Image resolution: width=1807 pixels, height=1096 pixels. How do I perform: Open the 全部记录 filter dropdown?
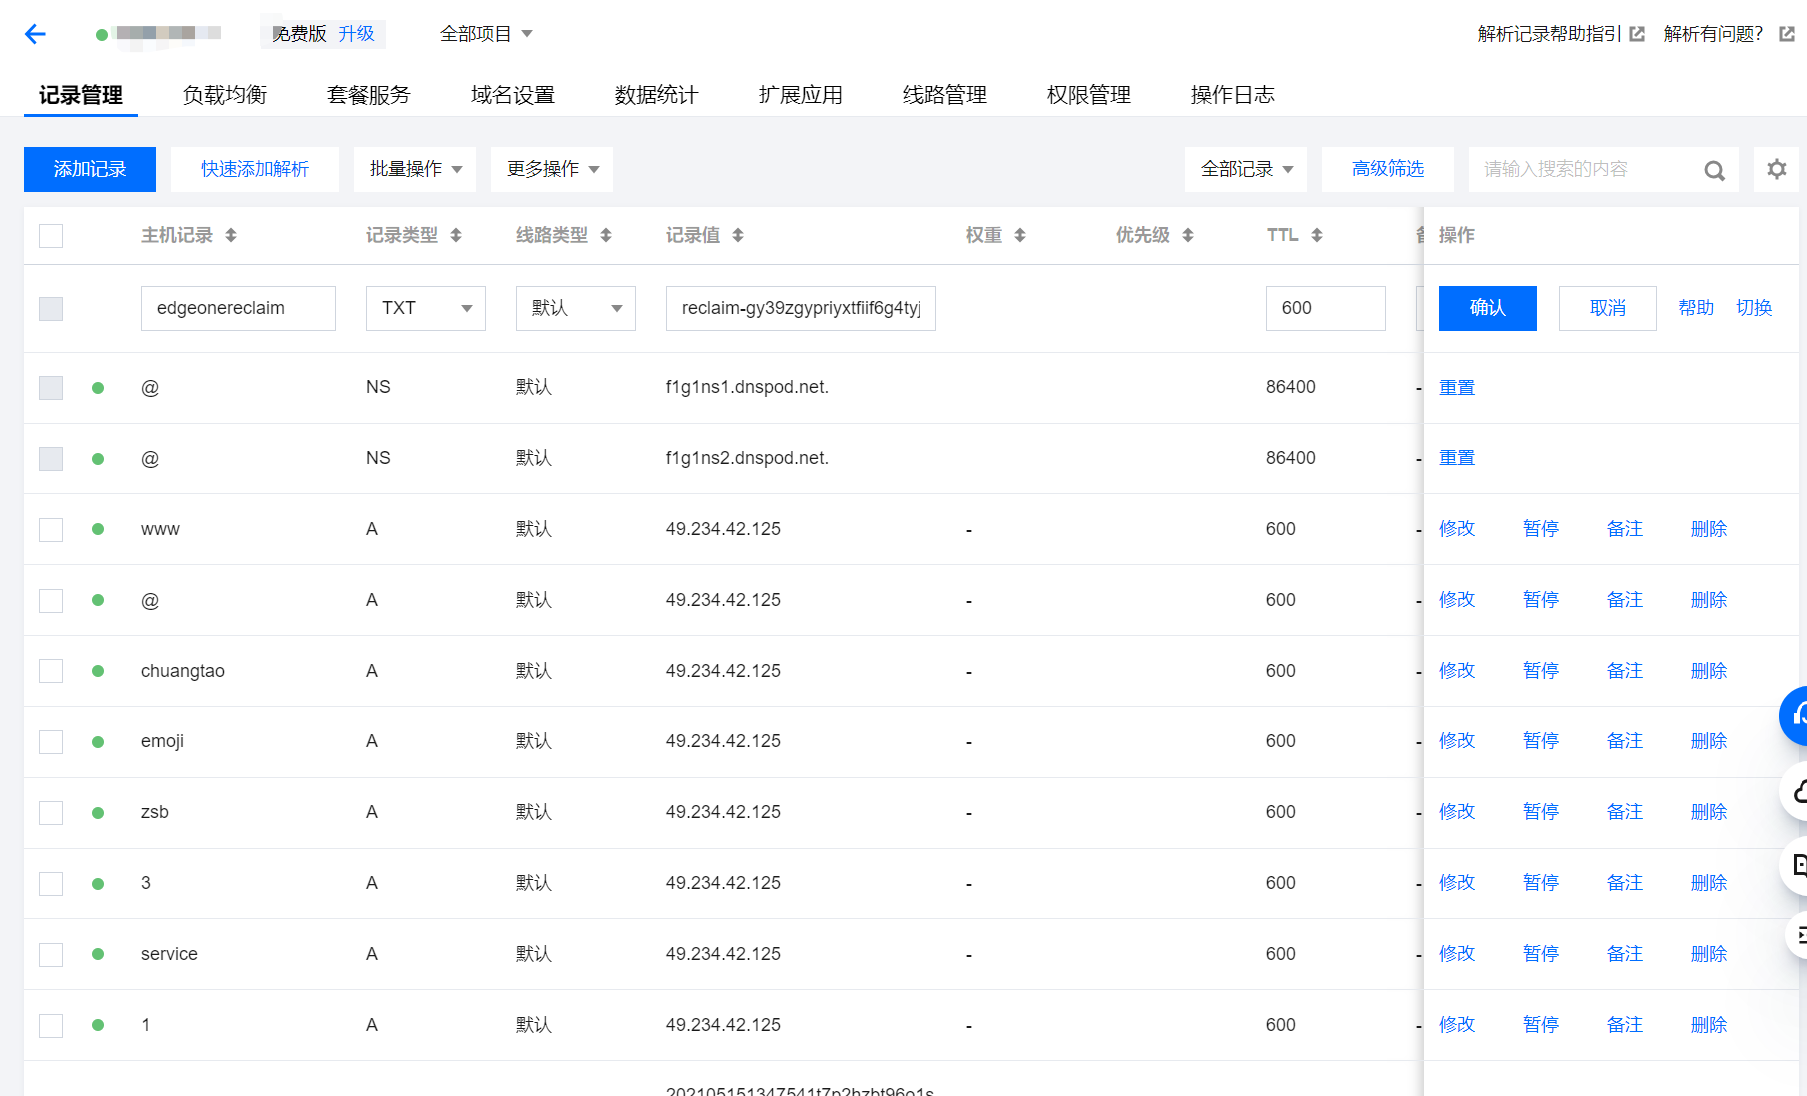click(1246, 169)
